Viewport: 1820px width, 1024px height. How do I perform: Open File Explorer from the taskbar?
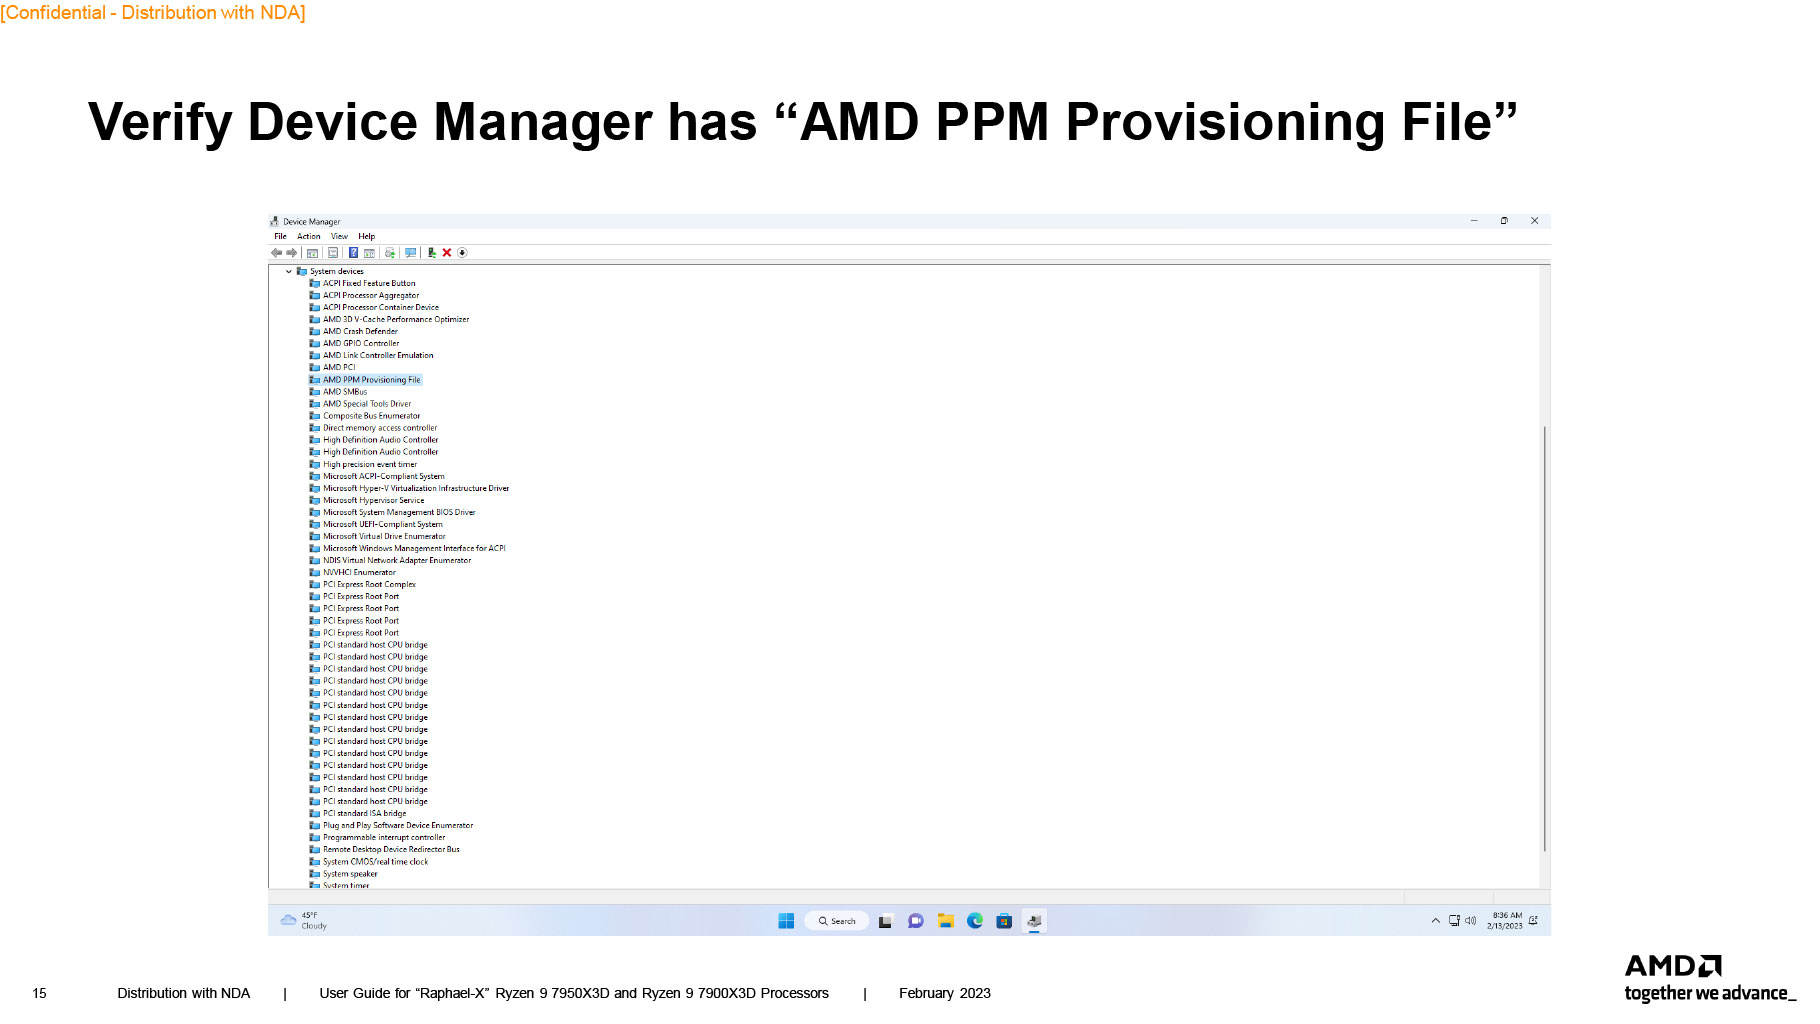click(945, 921)
